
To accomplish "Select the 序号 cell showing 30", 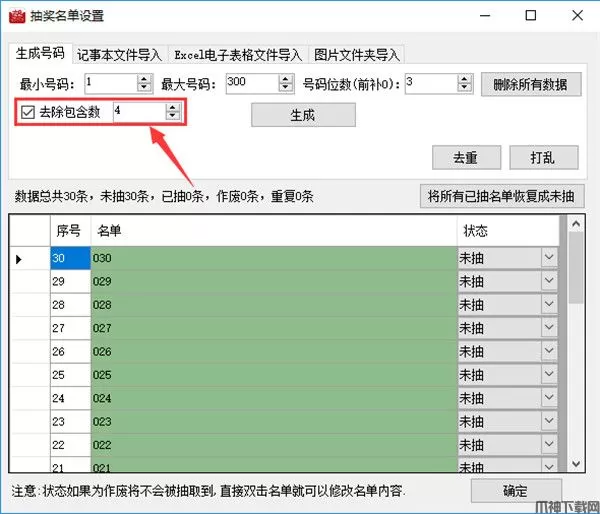I will [70, 258].
